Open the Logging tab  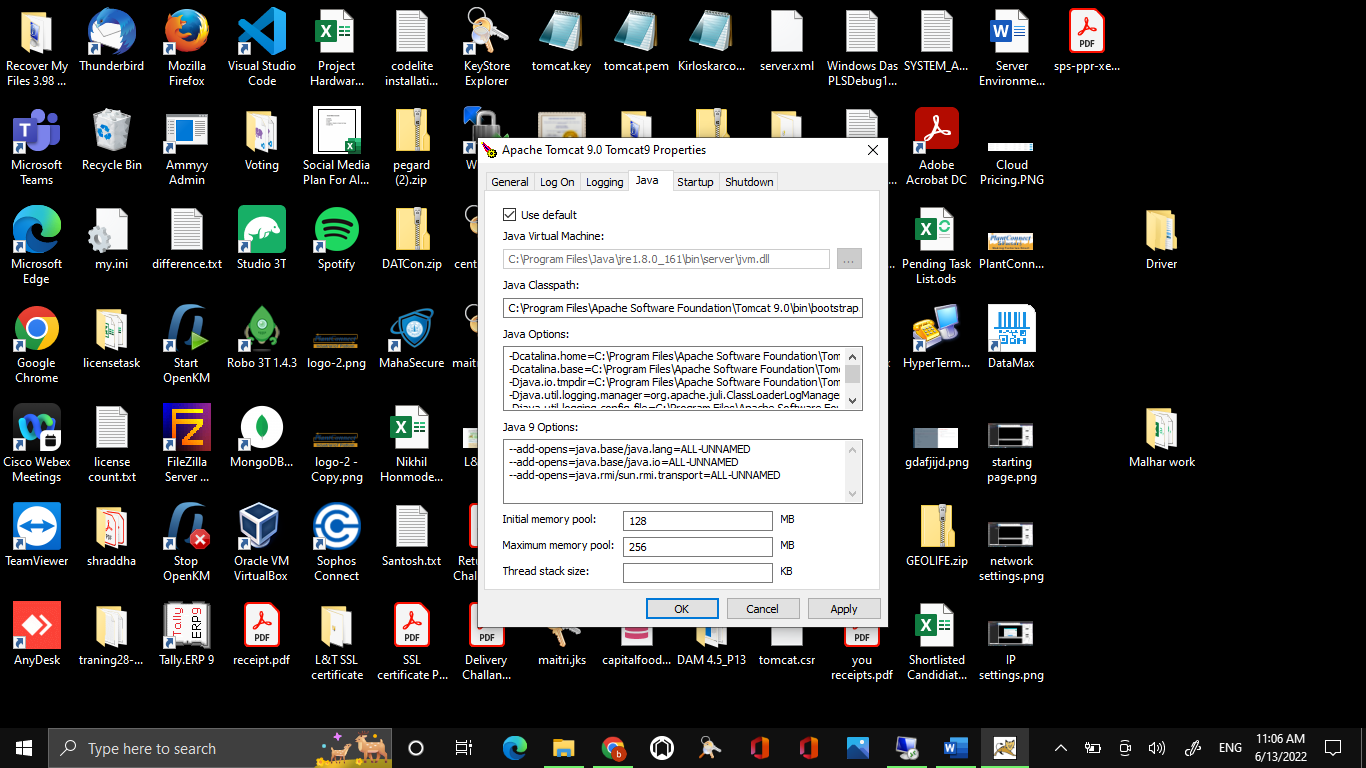pos(605,182)
